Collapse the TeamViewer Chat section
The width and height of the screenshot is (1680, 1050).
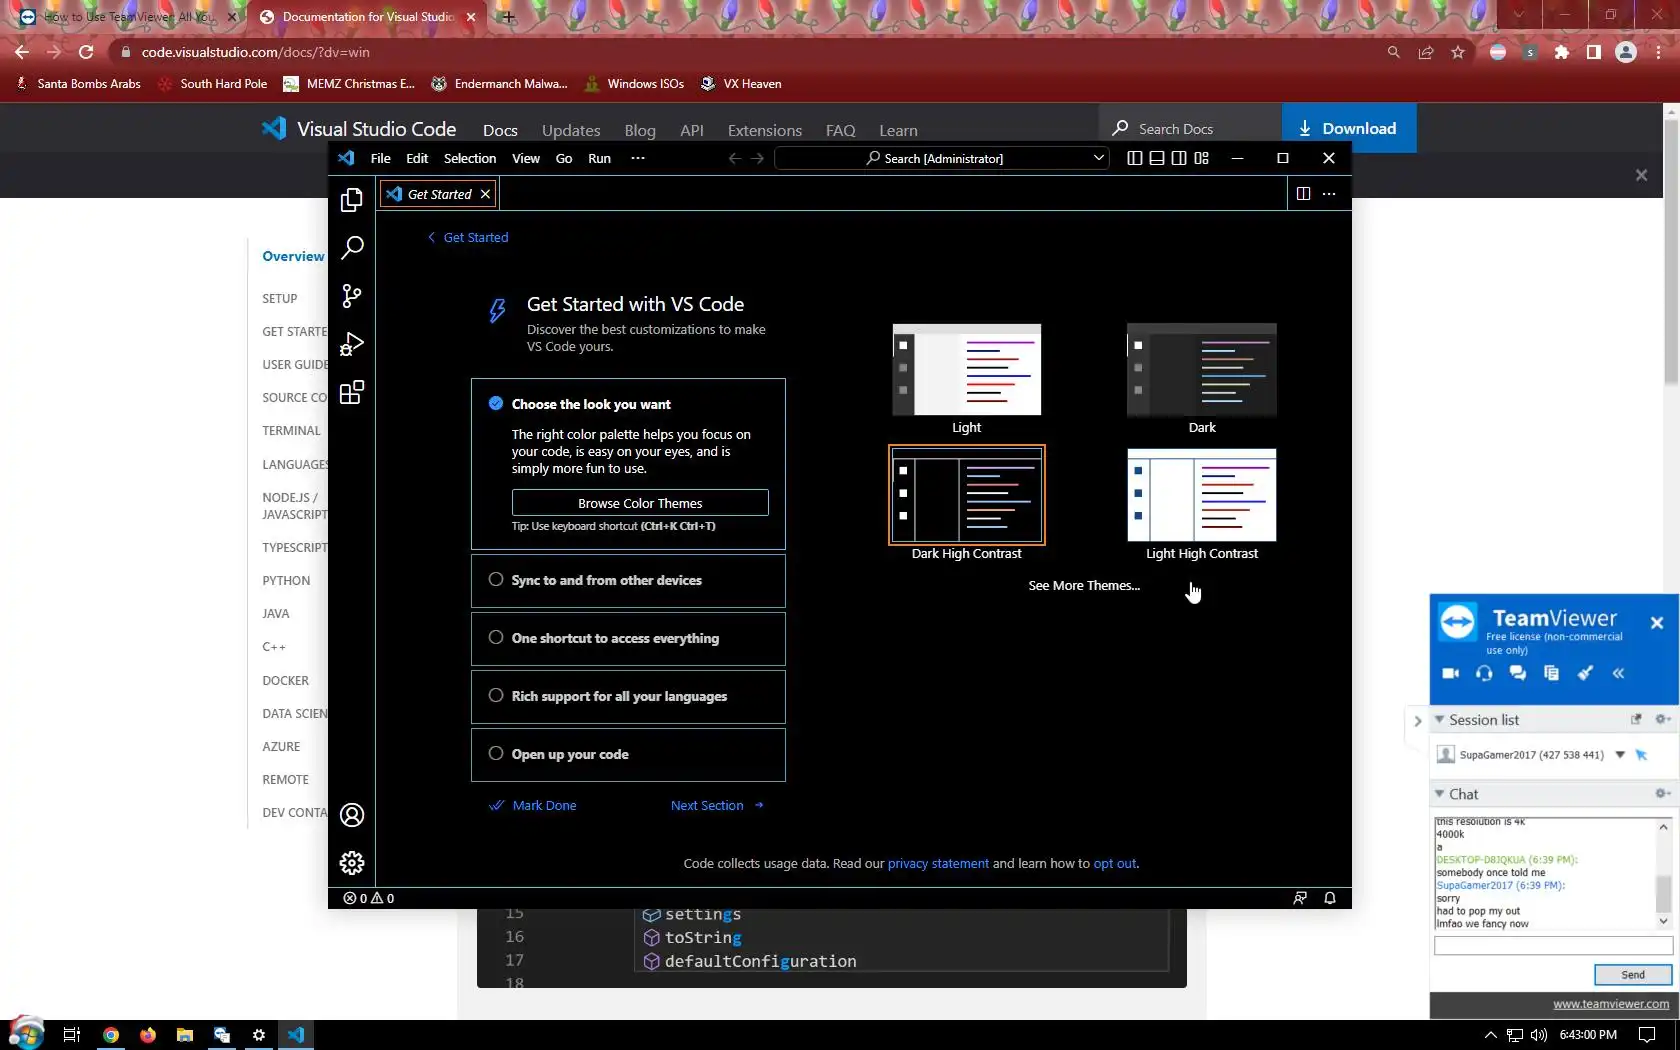coord(1439,793)
